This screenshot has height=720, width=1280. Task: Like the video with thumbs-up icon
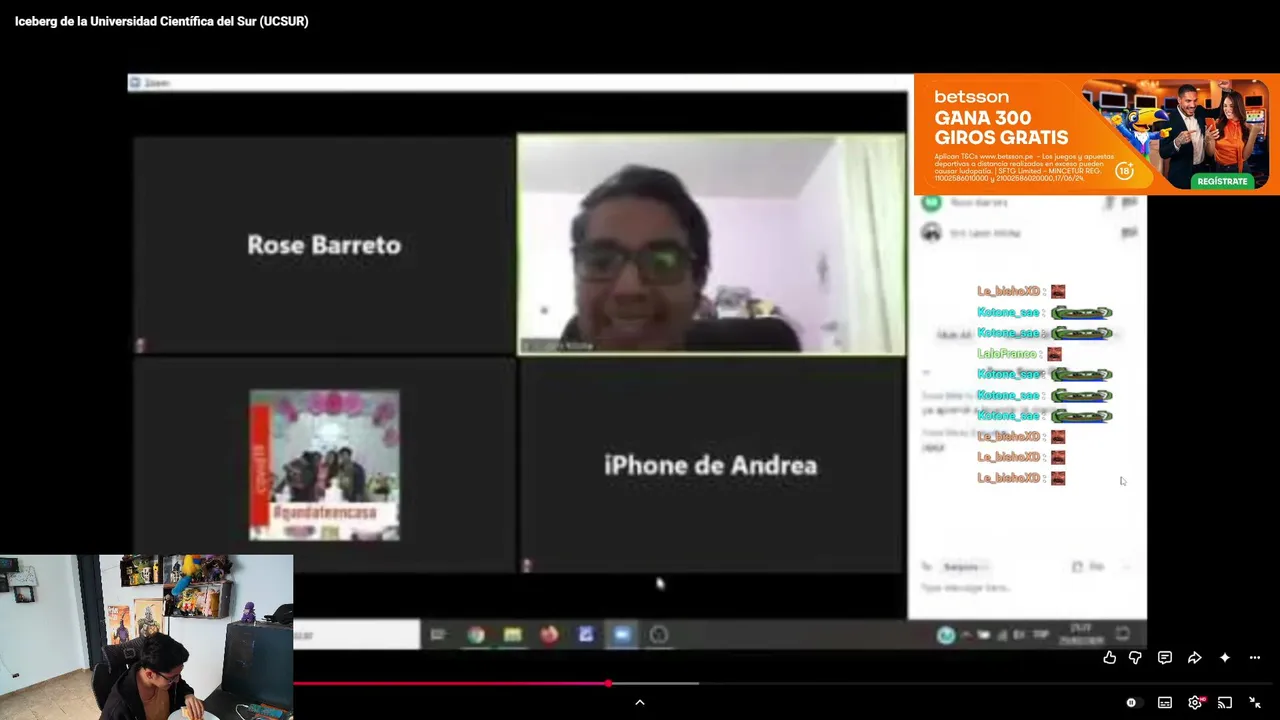[x=1110, y=658]
